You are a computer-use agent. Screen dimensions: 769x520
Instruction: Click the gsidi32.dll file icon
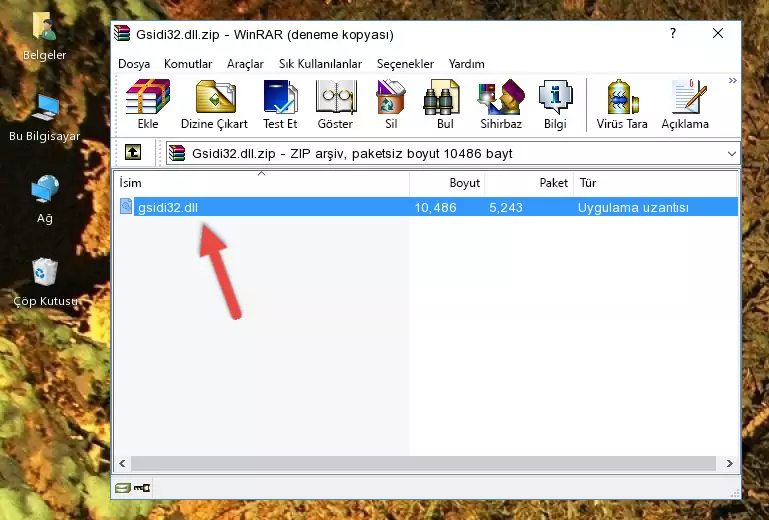point(126,207)
